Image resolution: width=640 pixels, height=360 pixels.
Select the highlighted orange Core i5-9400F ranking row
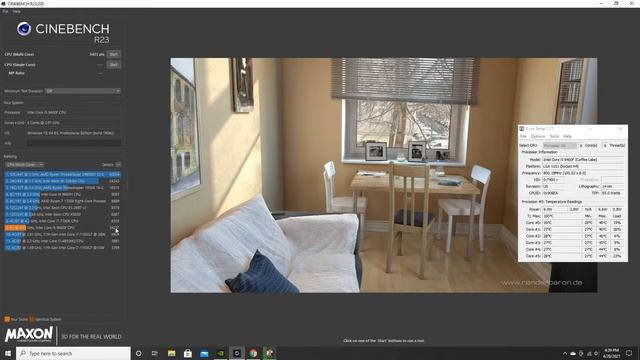pyautogui.click(x=63, y=227)
